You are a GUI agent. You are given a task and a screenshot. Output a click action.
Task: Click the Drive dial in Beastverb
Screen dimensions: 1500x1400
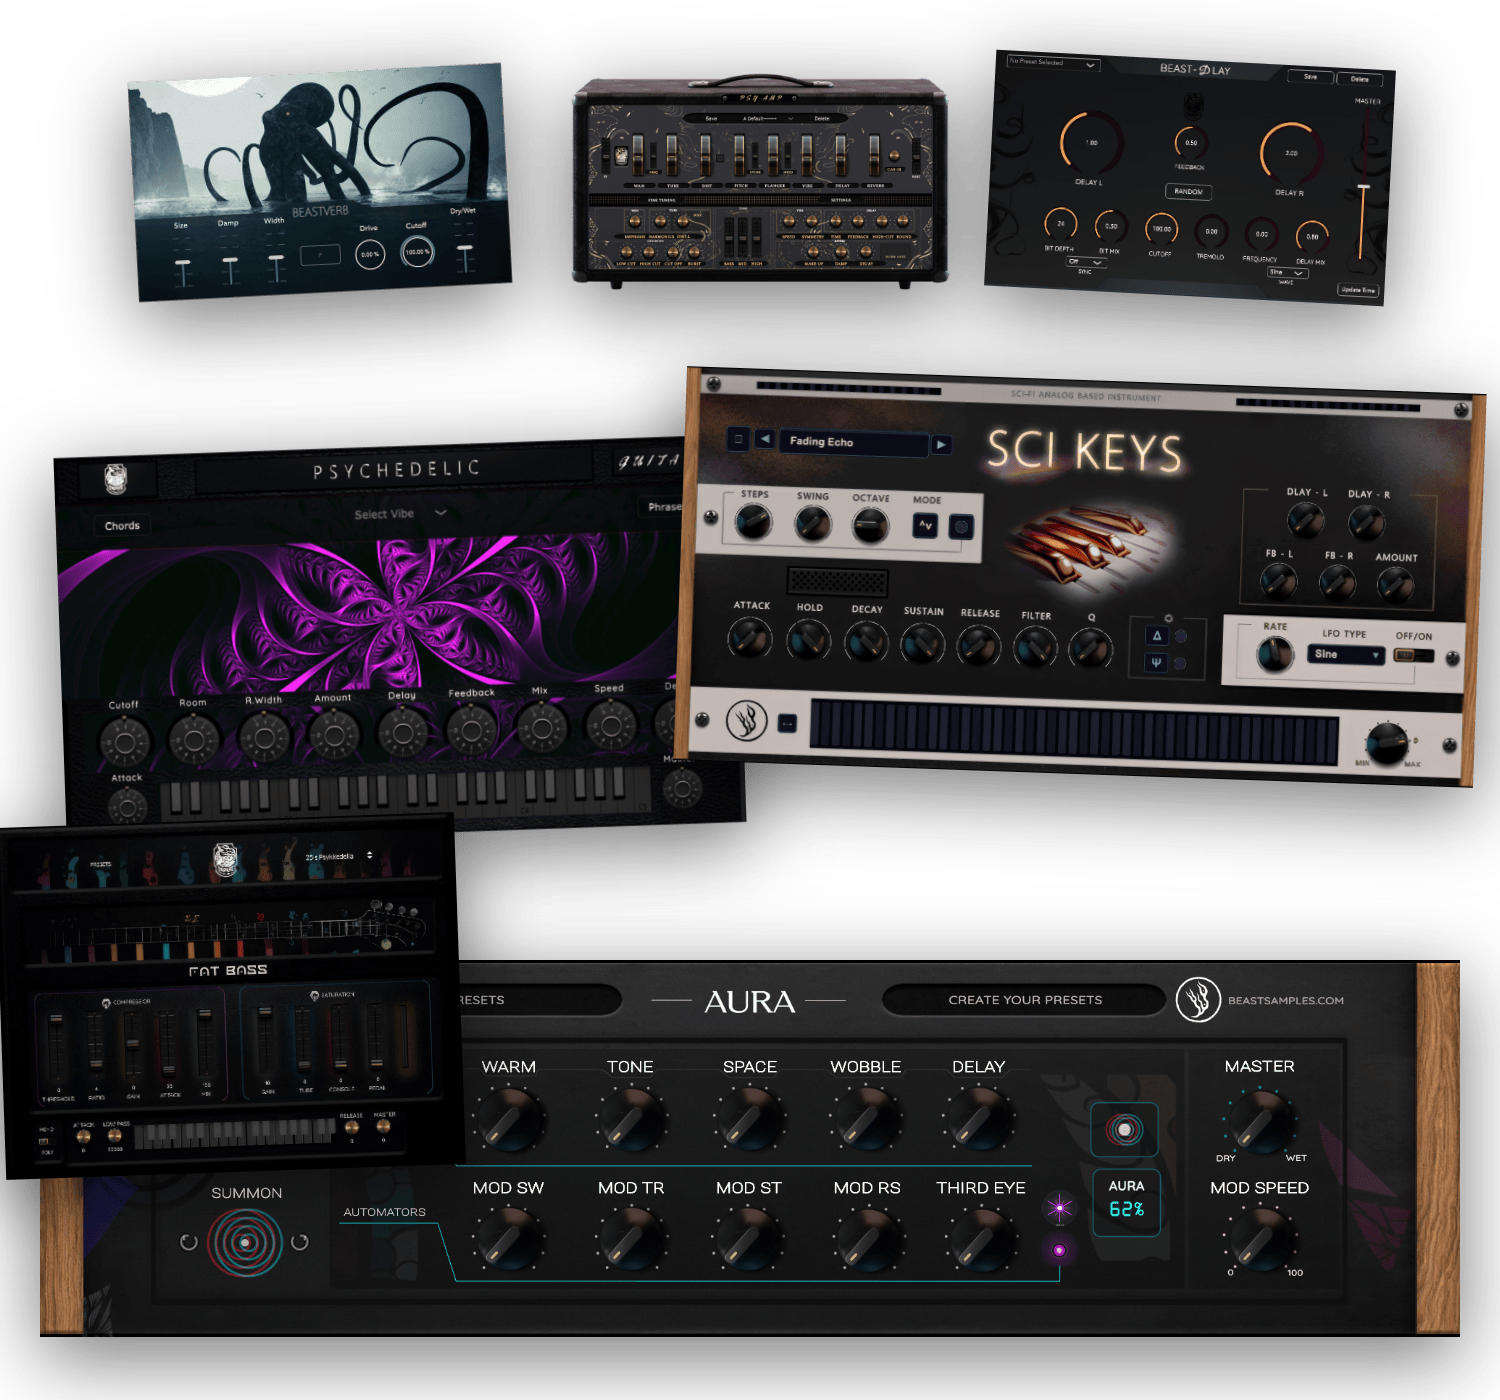point(370,254)
